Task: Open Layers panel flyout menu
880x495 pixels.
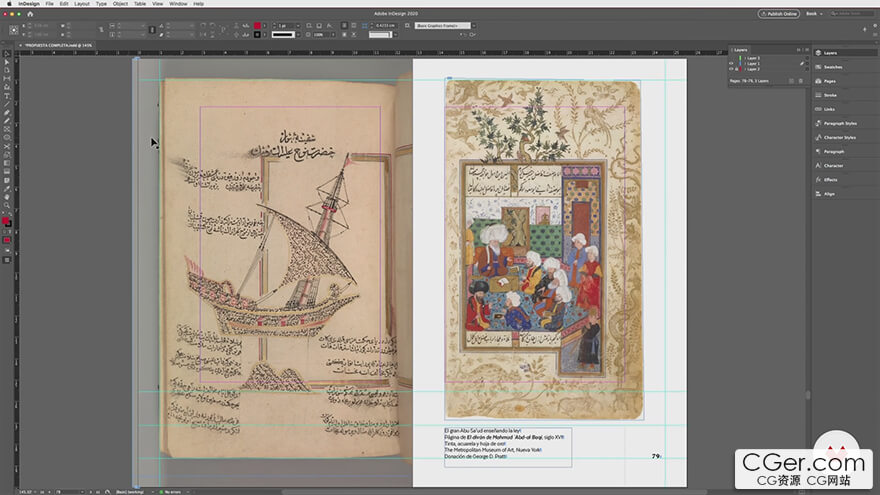Action: tap(807, 50)
